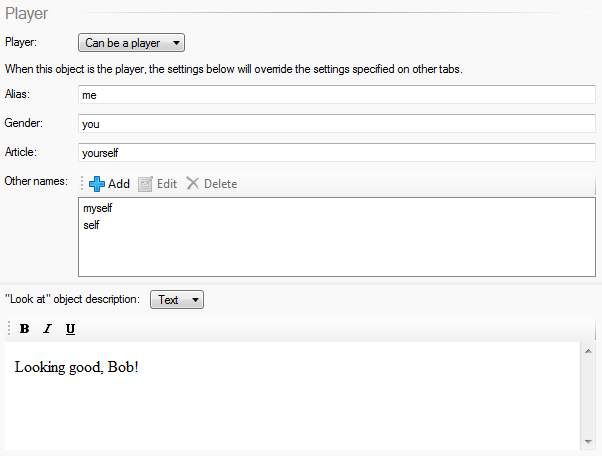602x456 pixels.
Task: Click the blue plus Add icon
Action: (97, 184)
